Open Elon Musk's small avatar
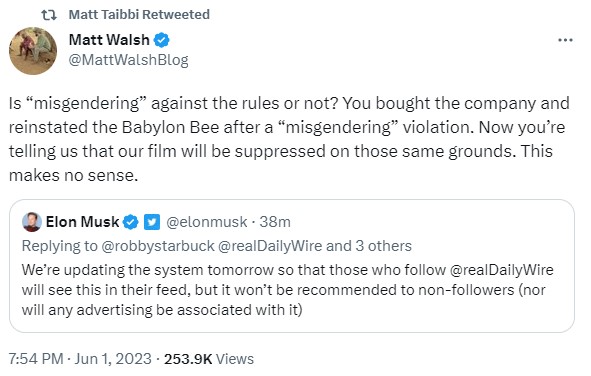This screenshot has width=591, height=376. pos(32,222)
